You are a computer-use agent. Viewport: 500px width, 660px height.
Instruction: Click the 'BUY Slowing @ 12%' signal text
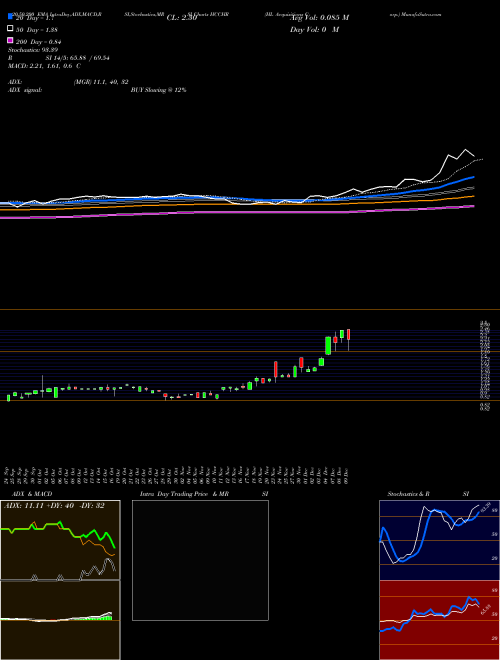pos(159,90)
